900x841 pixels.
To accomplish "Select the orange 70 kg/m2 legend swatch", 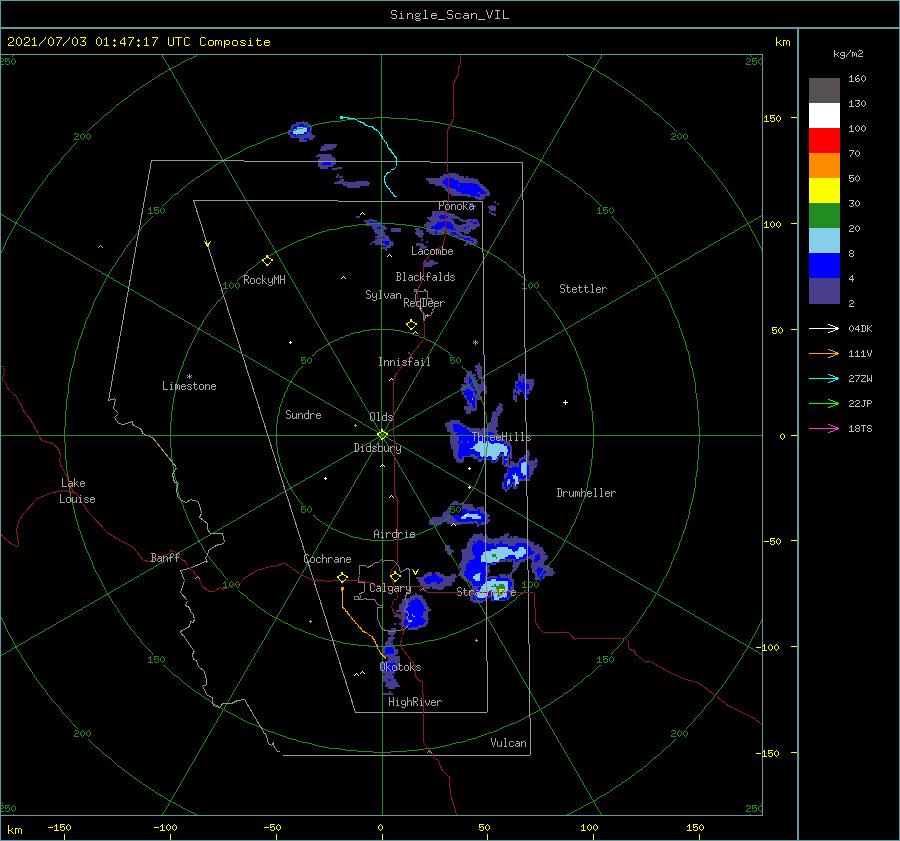I will point(824,165).
